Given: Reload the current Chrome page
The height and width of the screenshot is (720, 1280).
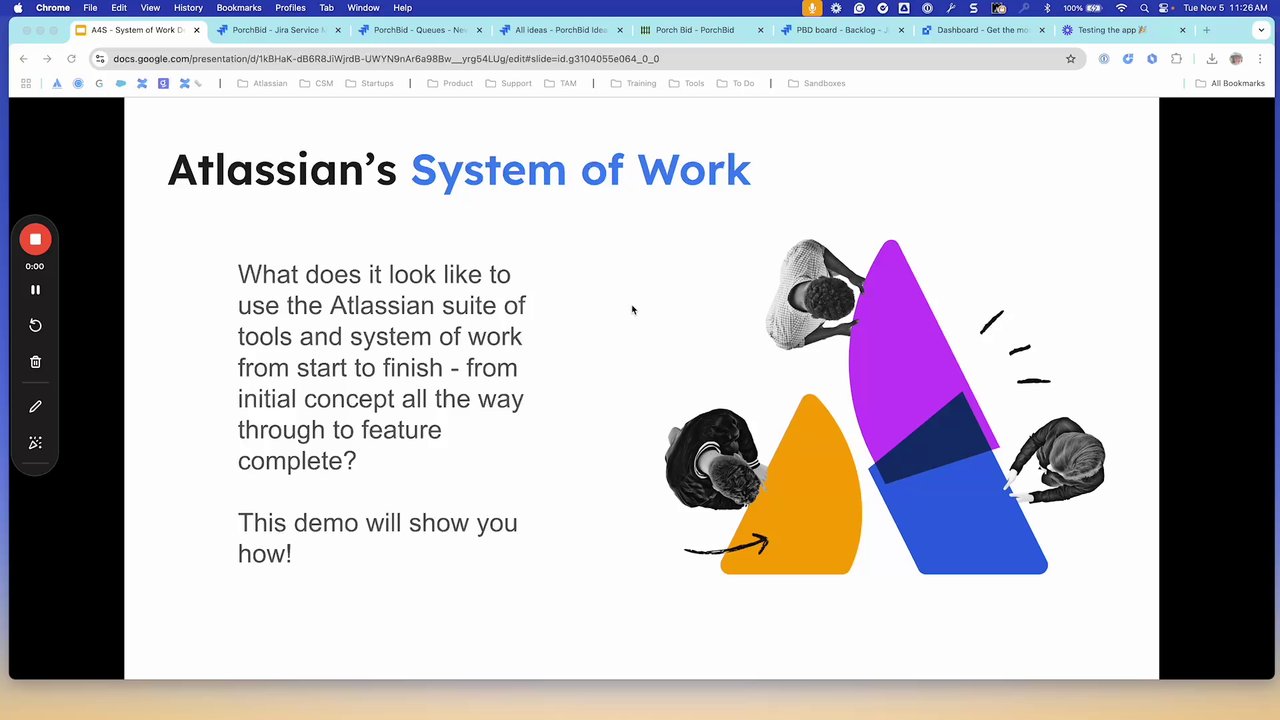Looking at the screenshot, I should (x=71, y=59).
